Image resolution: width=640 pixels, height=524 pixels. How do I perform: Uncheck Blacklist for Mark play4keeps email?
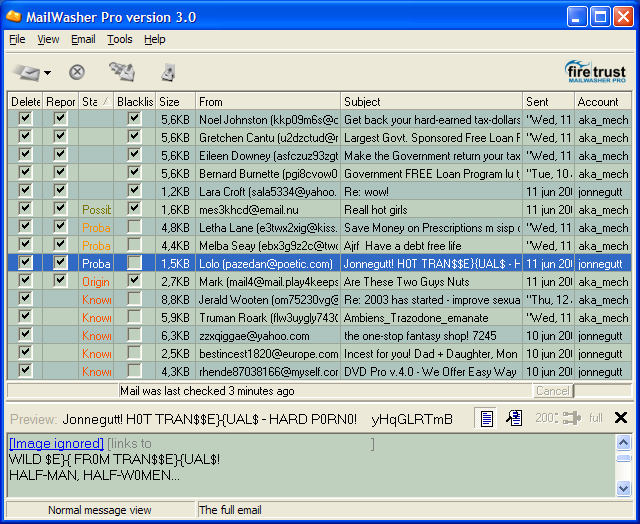[134, 281]
